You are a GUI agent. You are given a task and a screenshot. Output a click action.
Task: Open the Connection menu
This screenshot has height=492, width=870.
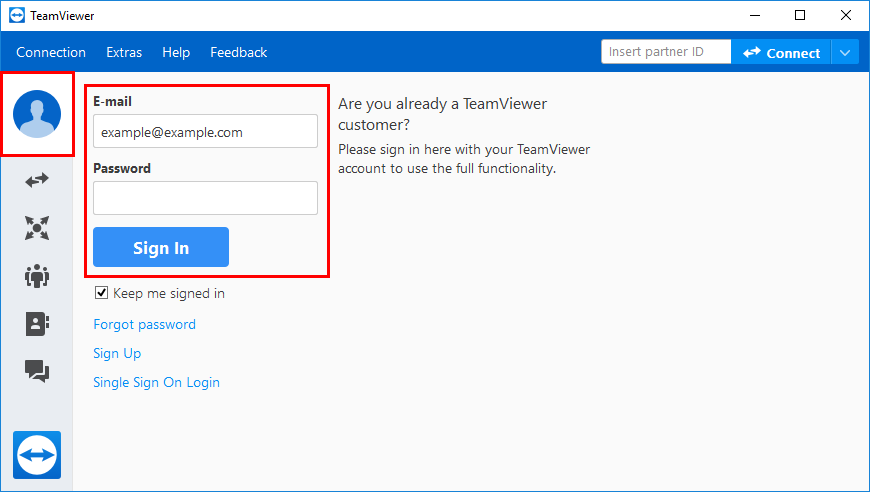(x=51, y=52)
